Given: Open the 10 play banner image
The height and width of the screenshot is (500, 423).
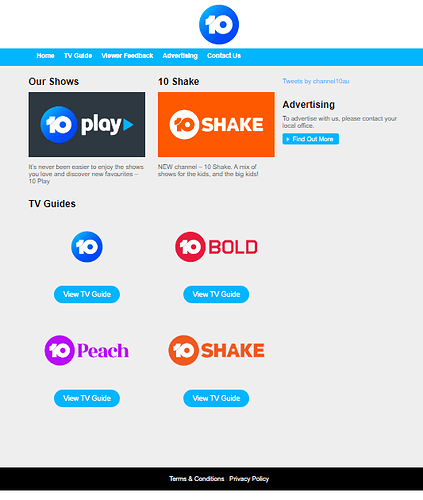Looking at the screenshot, I should (x=87, y=124).
